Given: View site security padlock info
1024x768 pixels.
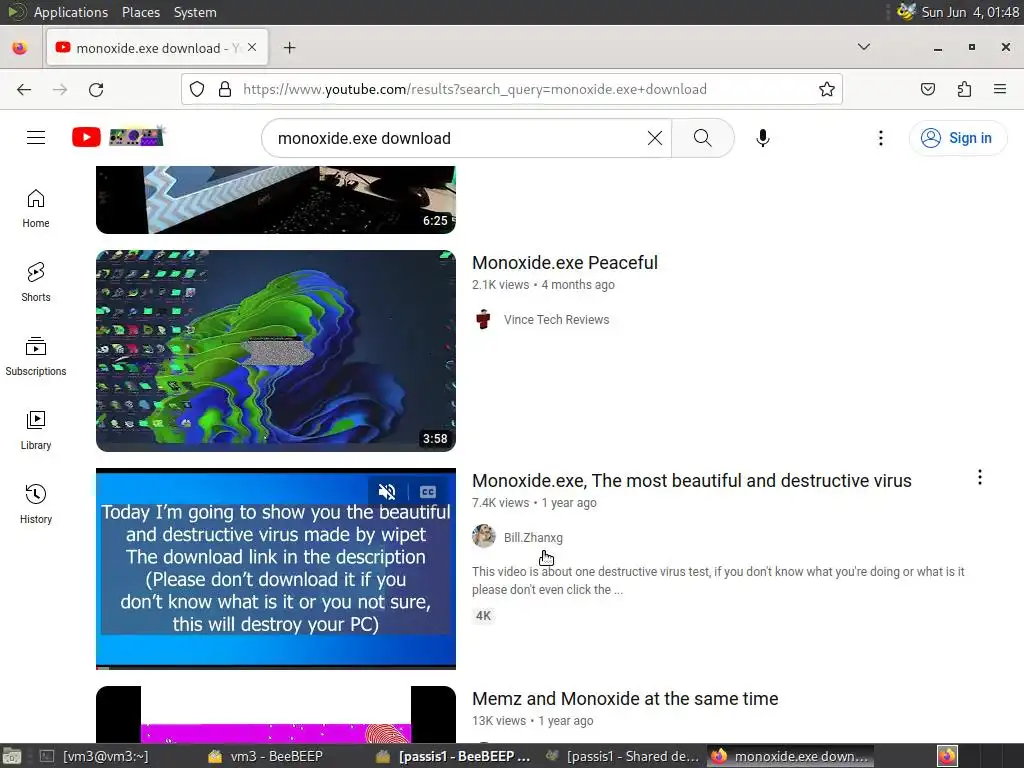Looking at the screenshot, I should click(x=225, y=89).
